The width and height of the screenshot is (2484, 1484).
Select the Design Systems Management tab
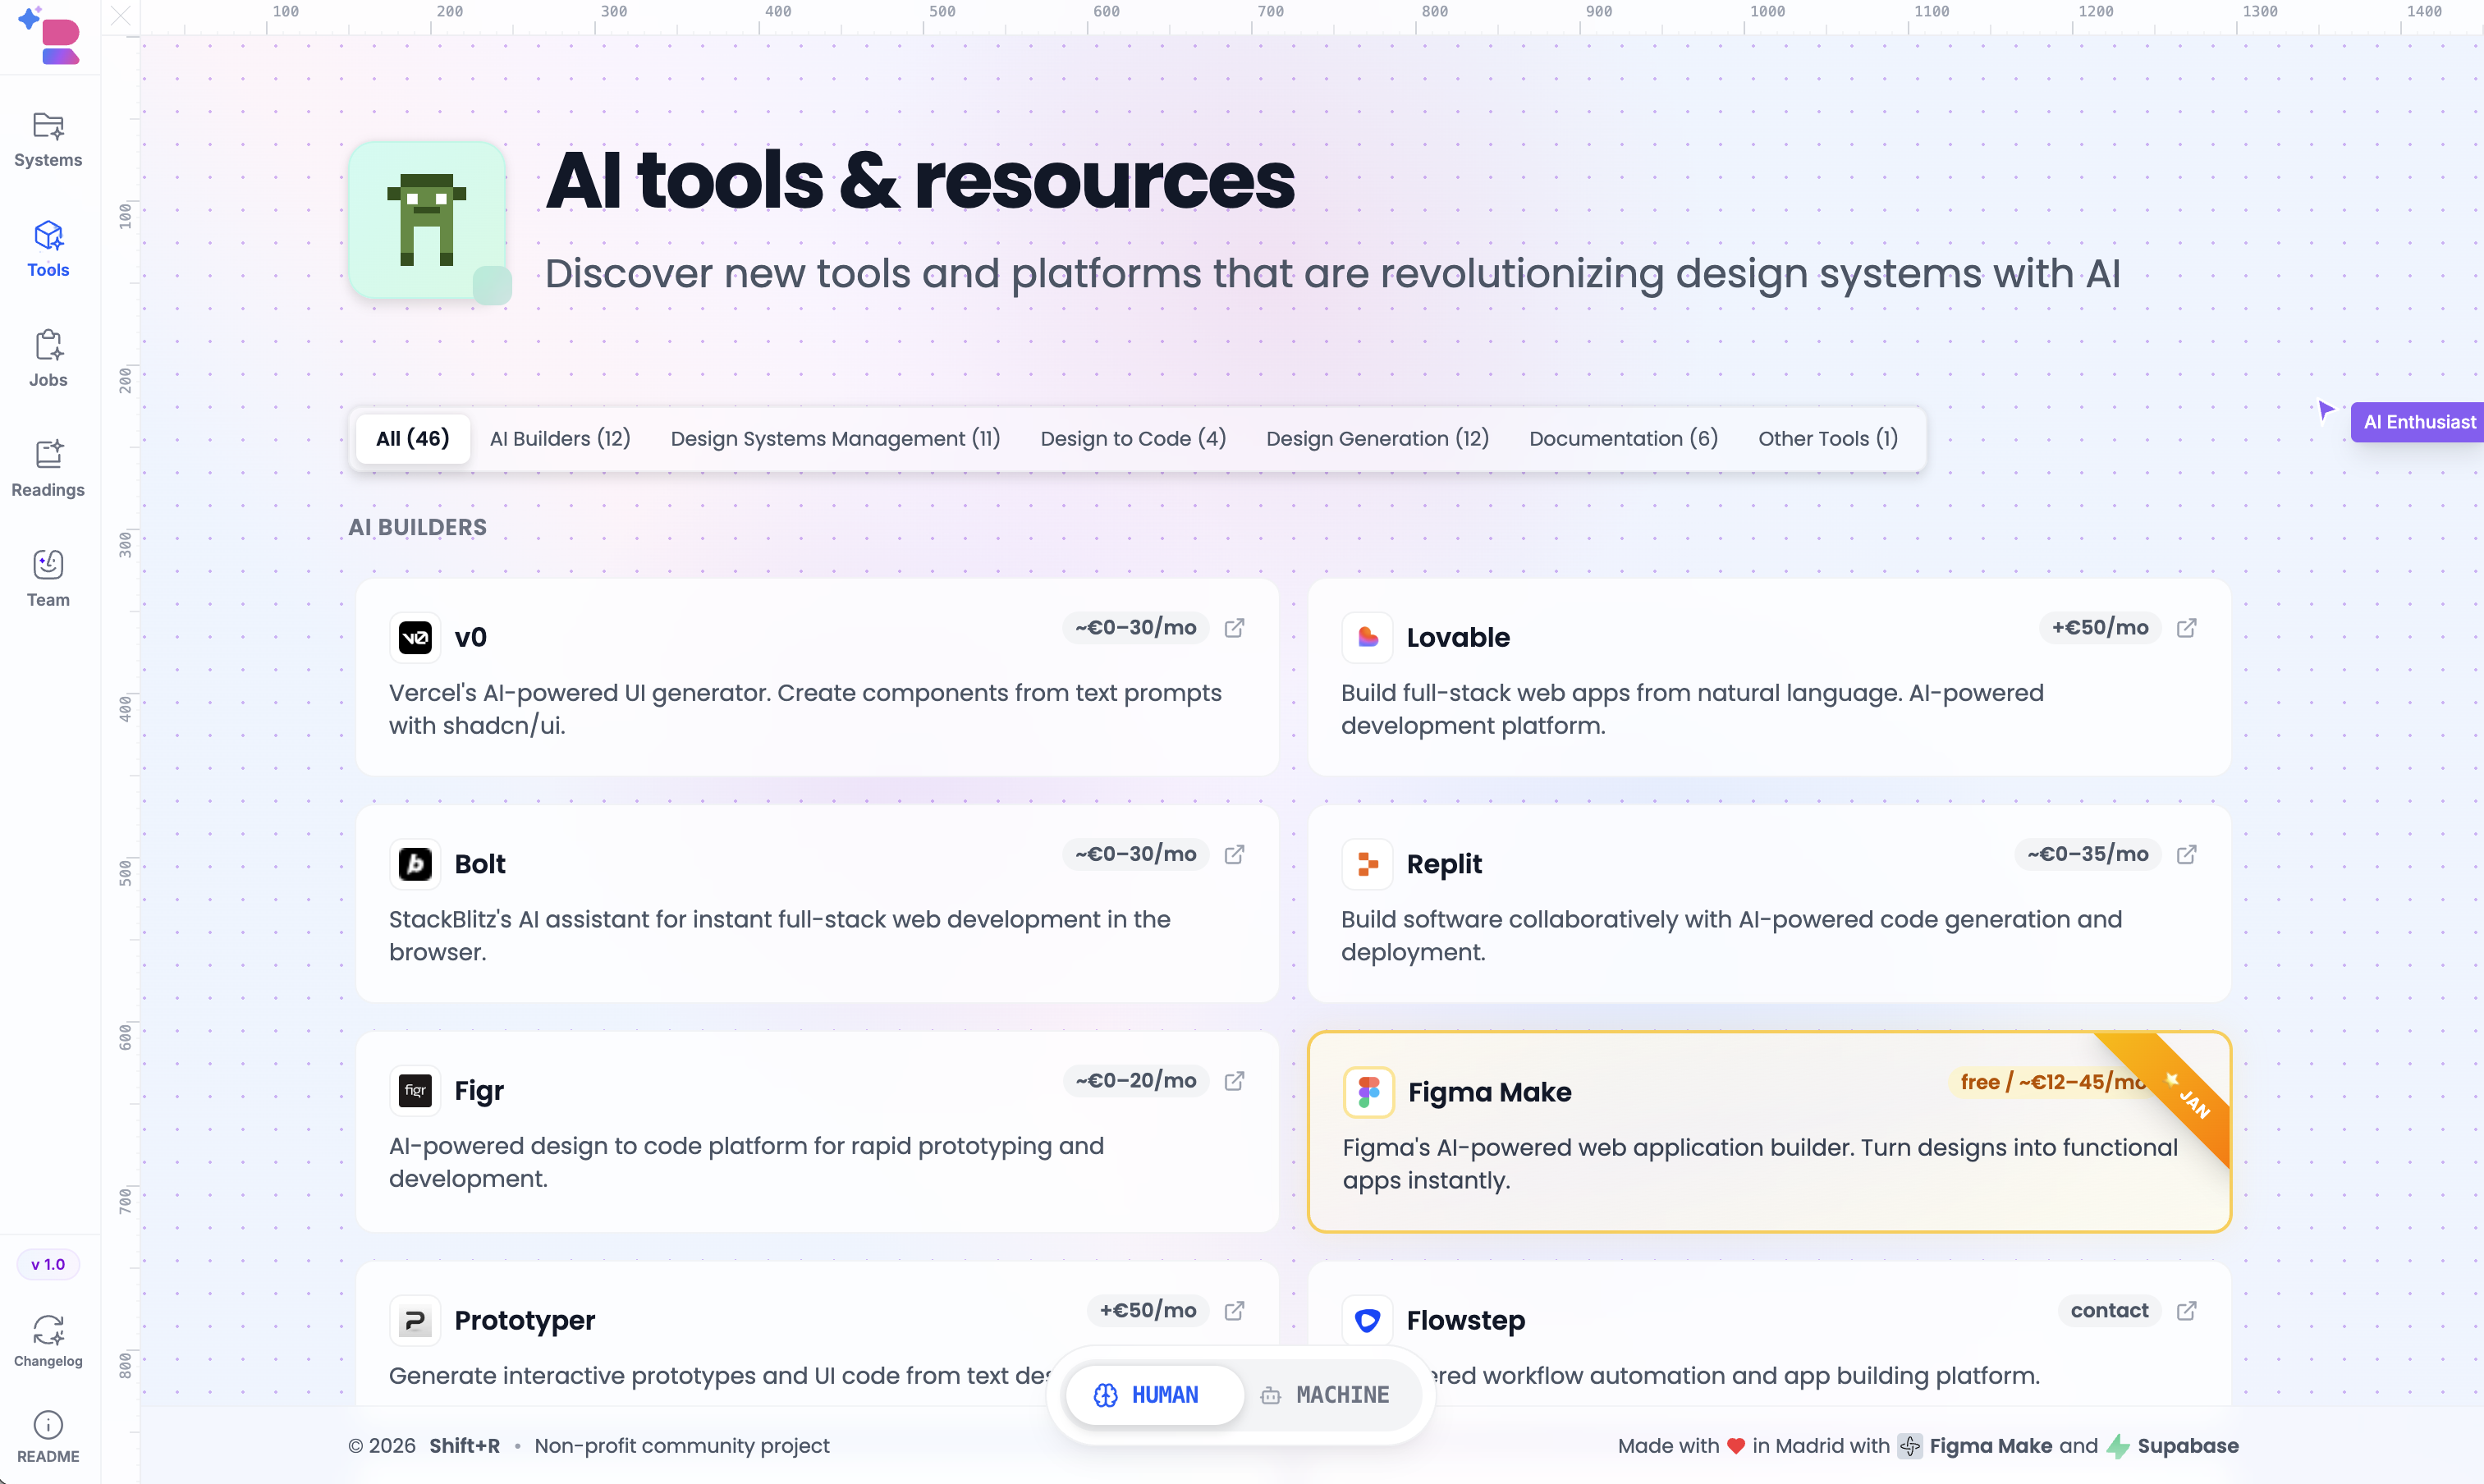[x=836, y=438]
